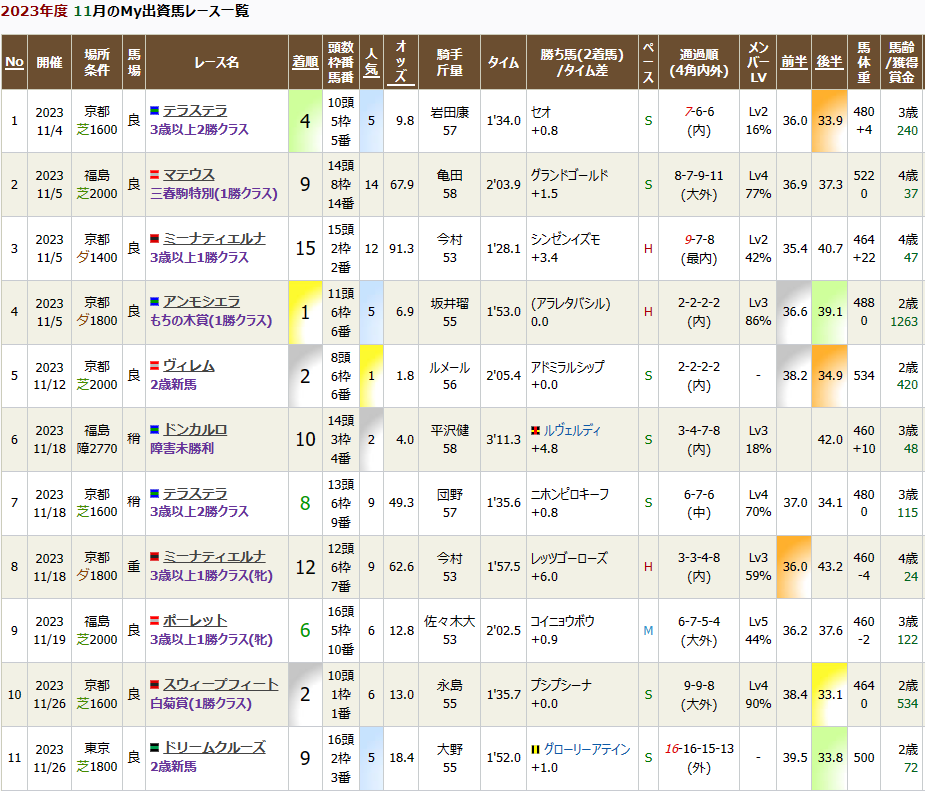
Task: Sort the table by 着順 column header
Action: coord(305,62)
